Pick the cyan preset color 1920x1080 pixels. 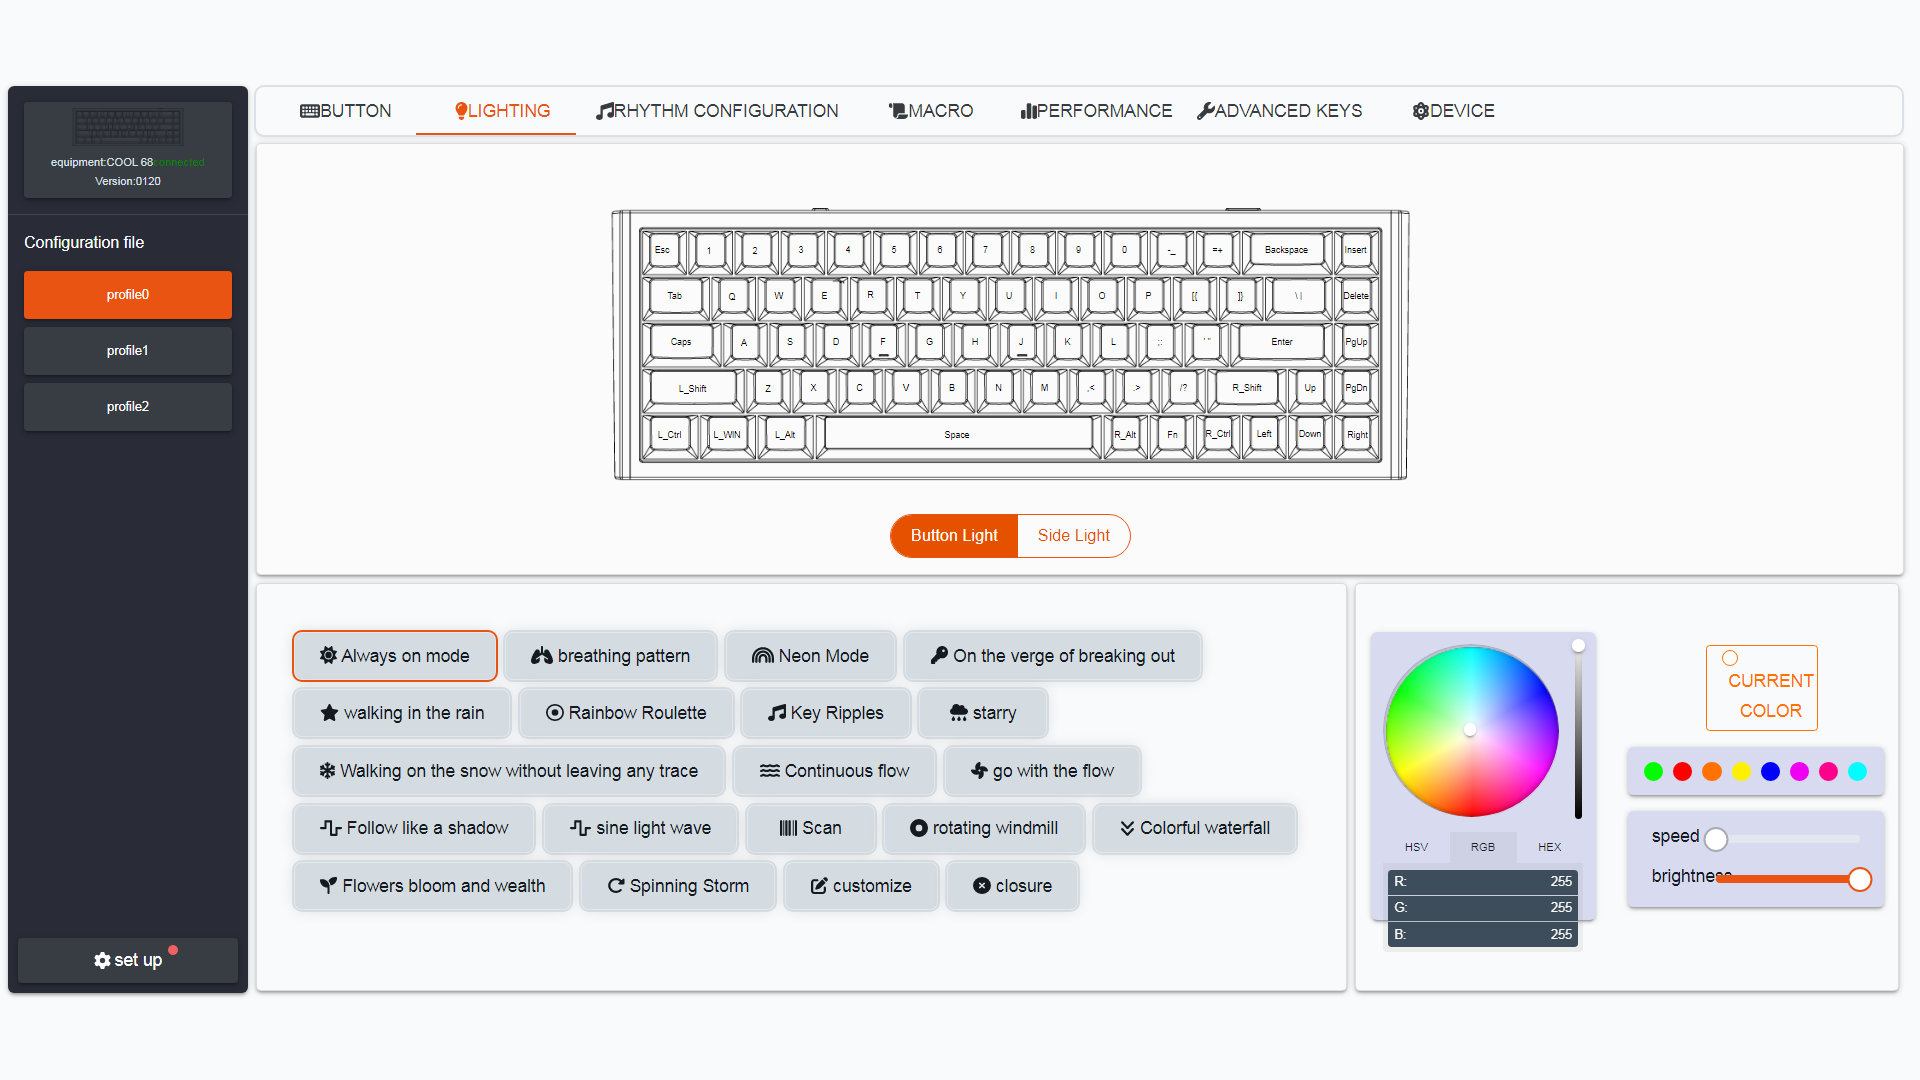pyautogui.click(x=1857, y=771)
